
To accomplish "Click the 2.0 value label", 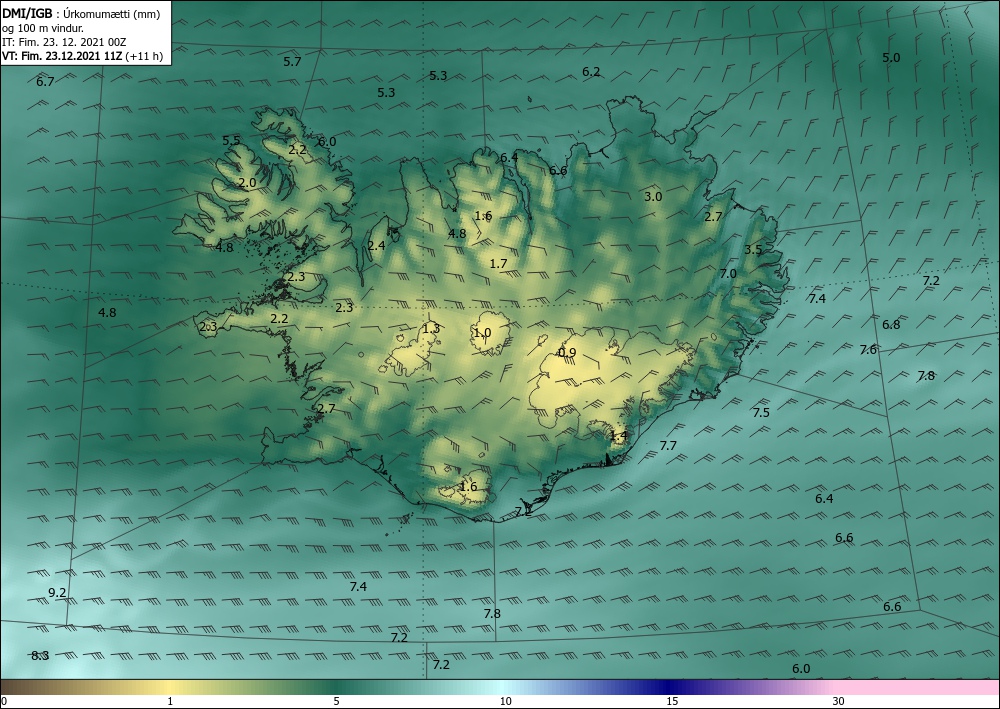I will click(x=247, y=183).
